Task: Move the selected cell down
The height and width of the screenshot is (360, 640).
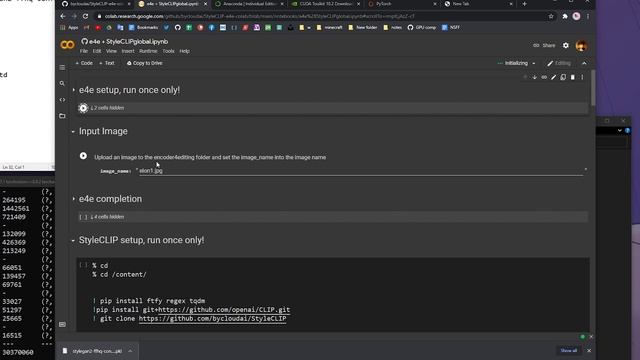Action: point(534,77)
